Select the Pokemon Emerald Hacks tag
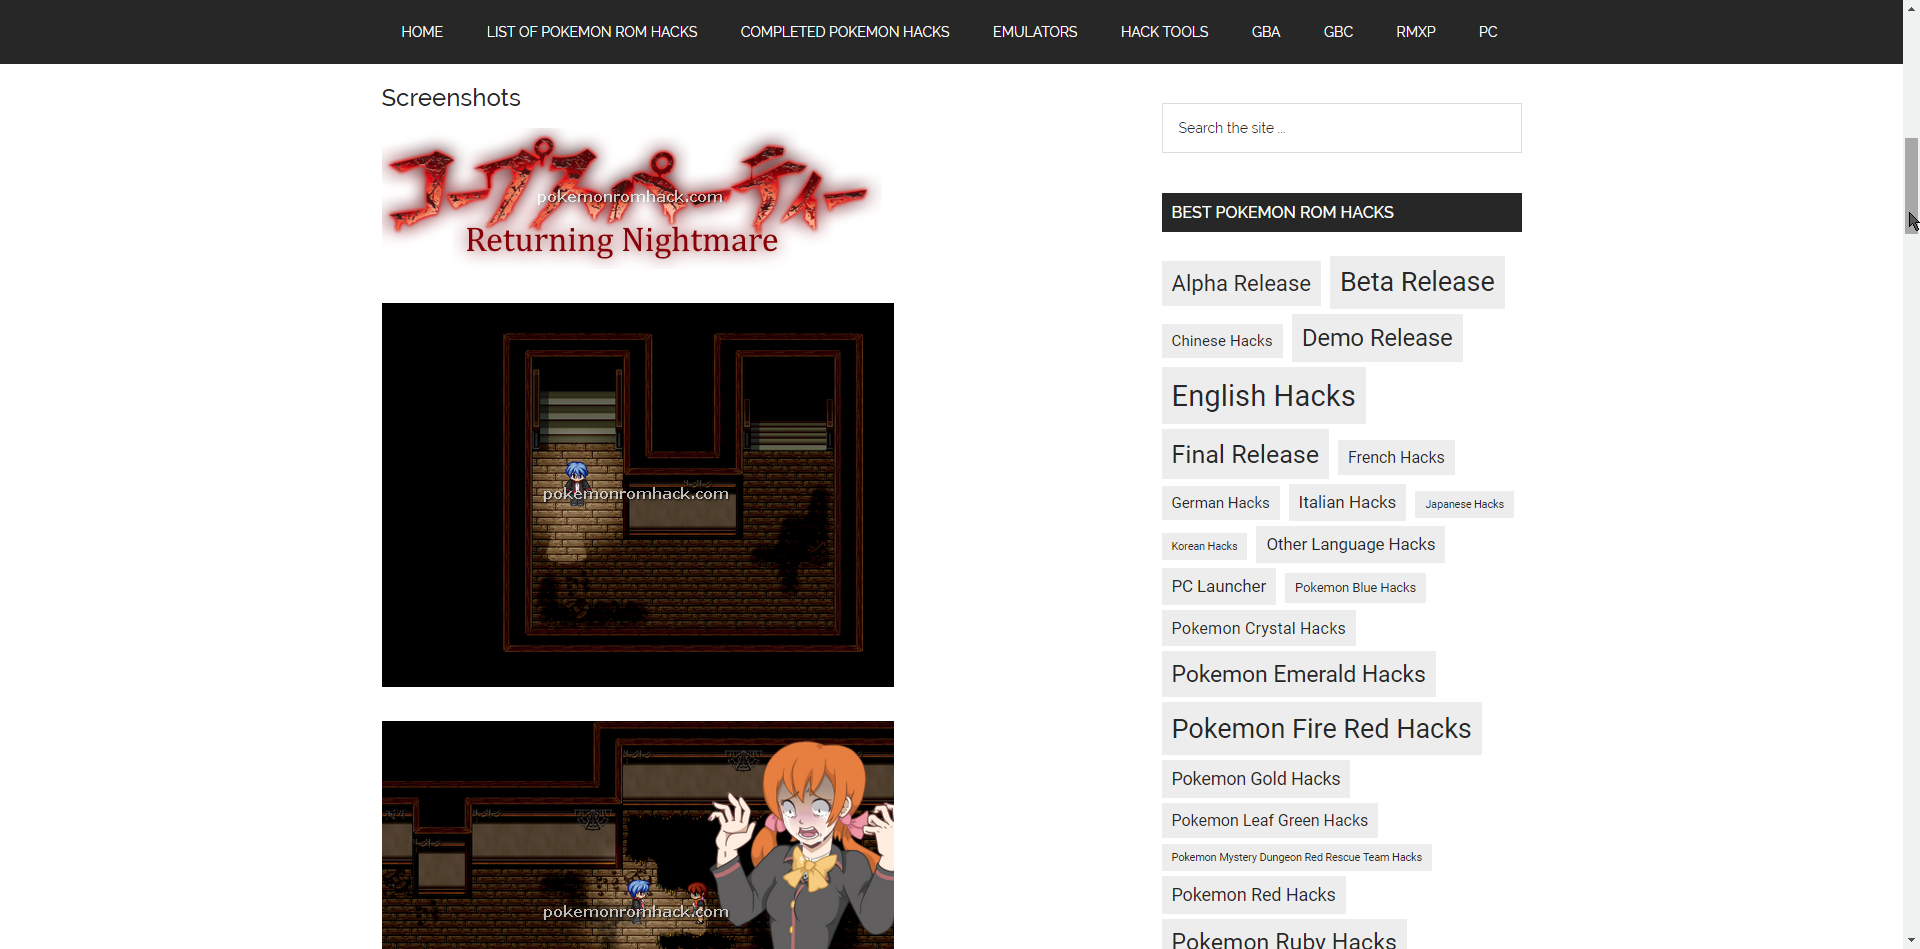 [x=1297, y=674]
